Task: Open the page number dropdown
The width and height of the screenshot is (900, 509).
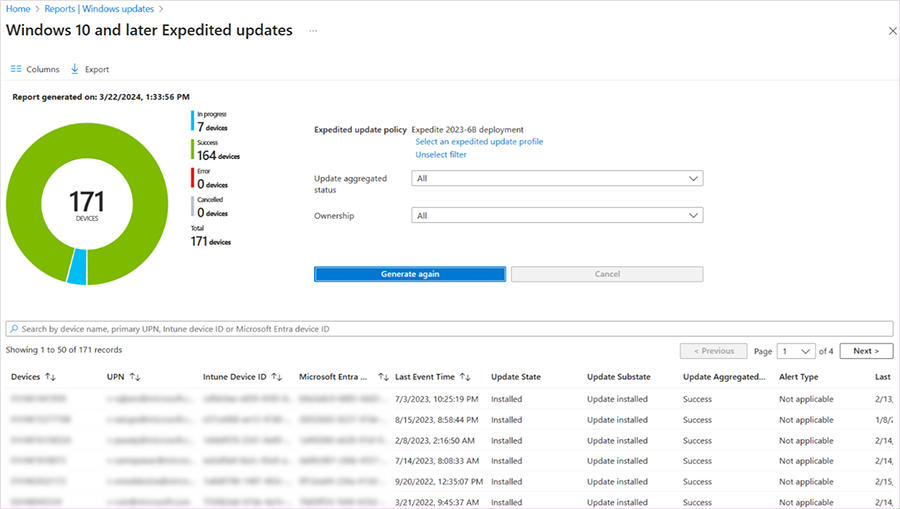Action: (796, 351)
